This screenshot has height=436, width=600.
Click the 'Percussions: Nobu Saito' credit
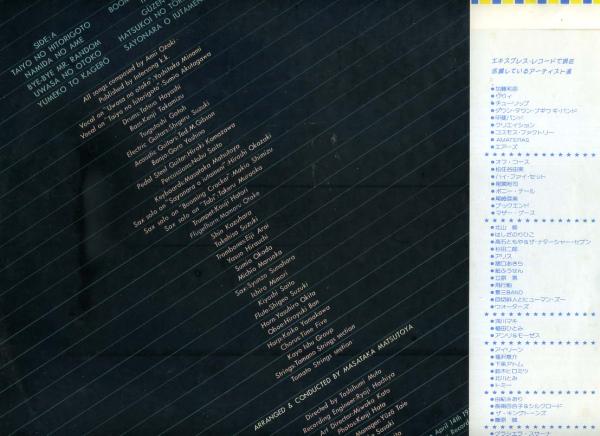191,163
